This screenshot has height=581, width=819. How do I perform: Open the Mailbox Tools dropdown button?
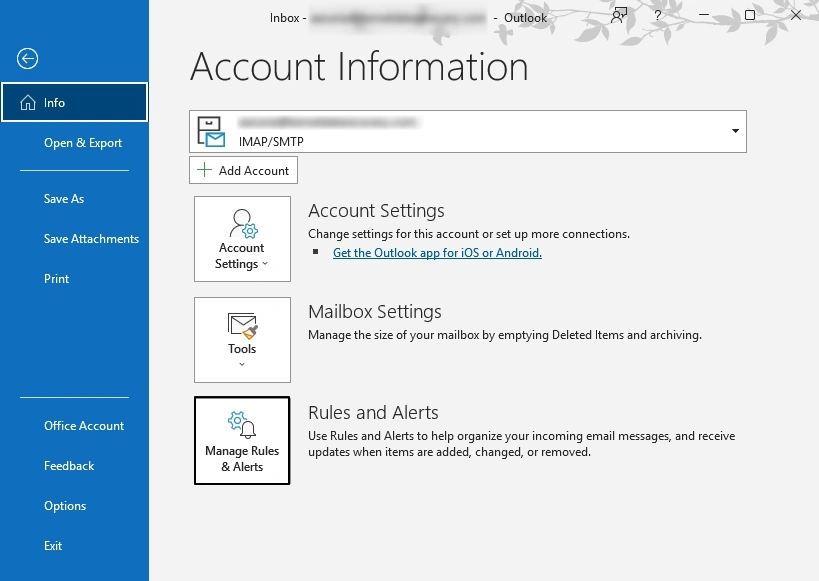[x=242, y=340]
